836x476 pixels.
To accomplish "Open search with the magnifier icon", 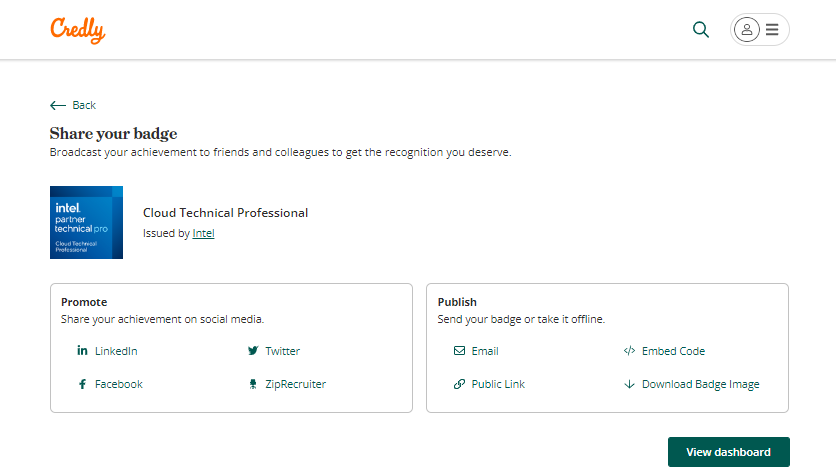I will [701, 30].
